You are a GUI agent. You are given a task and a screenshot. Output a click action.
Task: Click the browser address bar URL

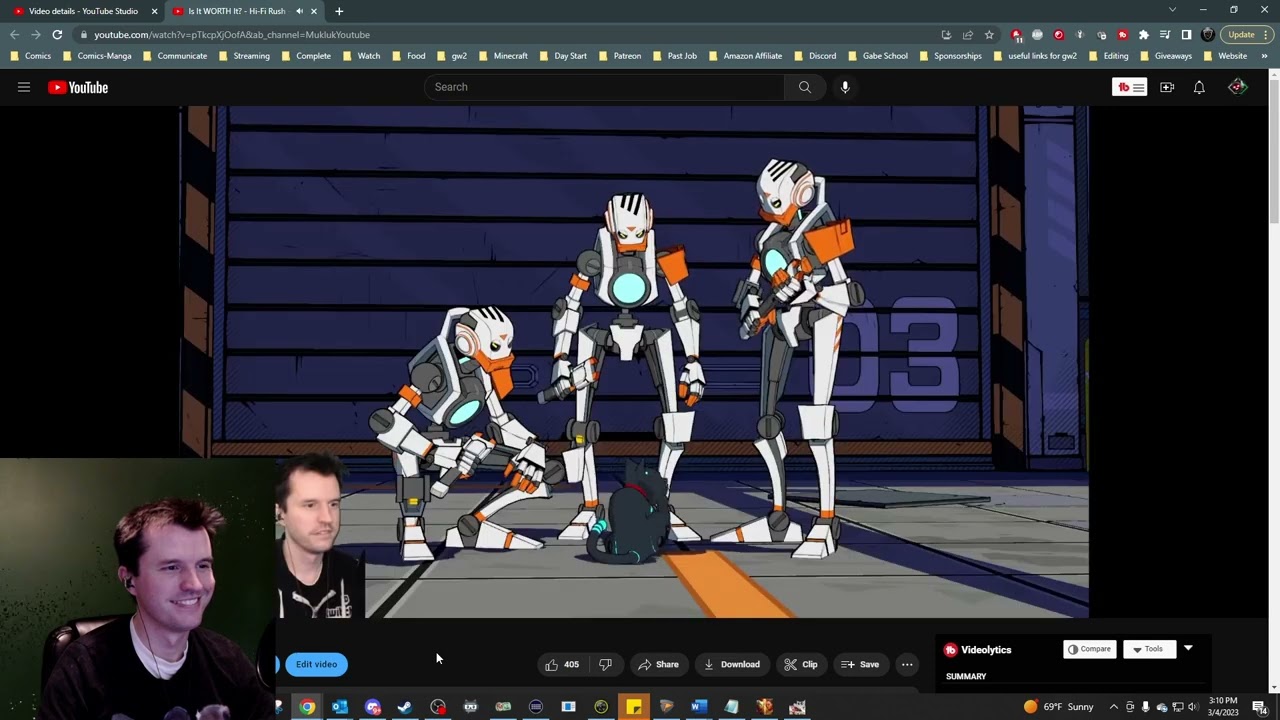[232, 35]
